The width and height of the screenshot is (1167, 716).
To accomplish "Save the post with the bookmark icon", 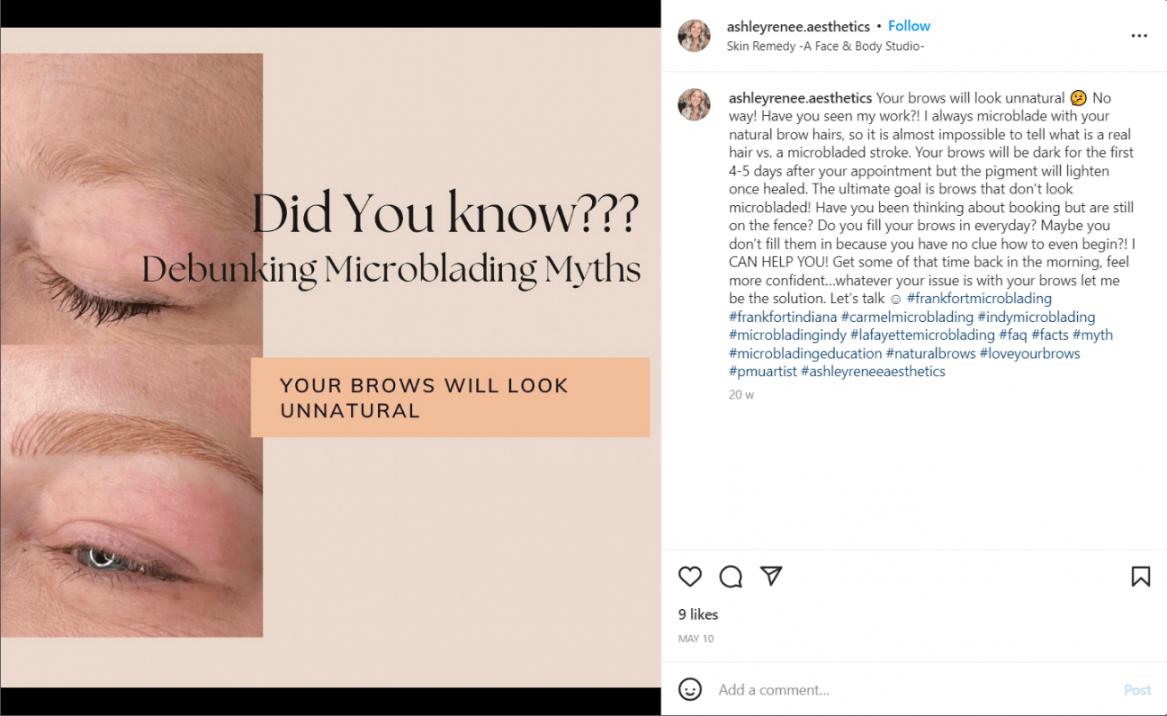I will 1140,576.
